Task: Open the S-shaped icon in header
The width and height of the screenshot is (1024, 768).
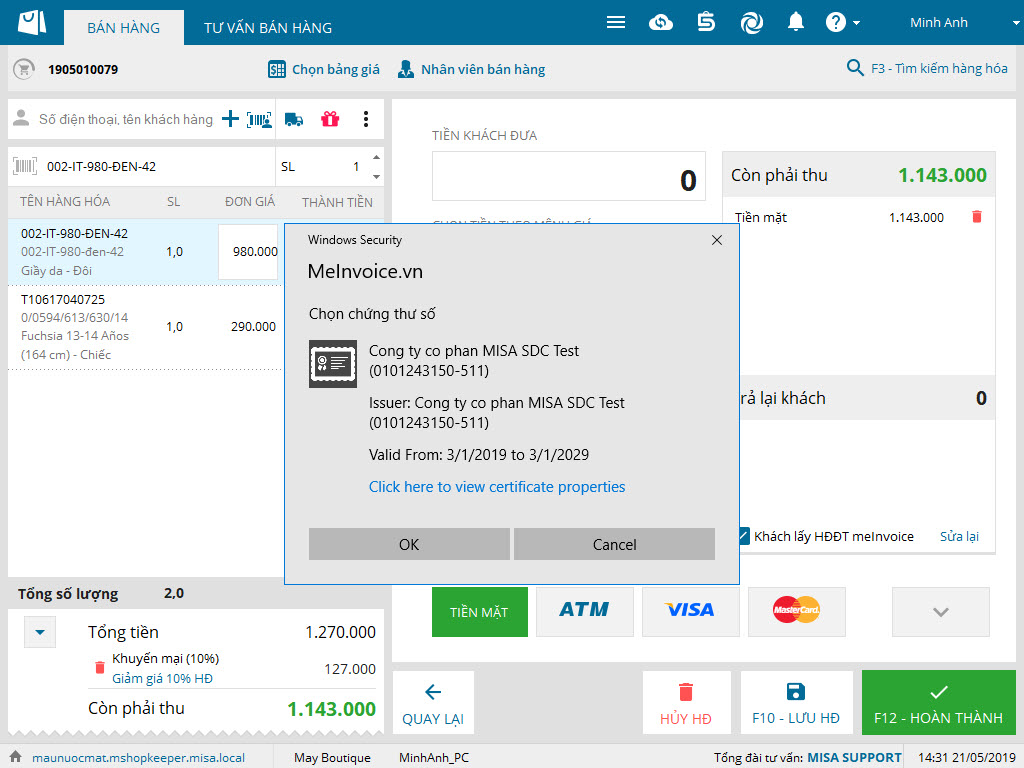Action: [x=706, y=22]
